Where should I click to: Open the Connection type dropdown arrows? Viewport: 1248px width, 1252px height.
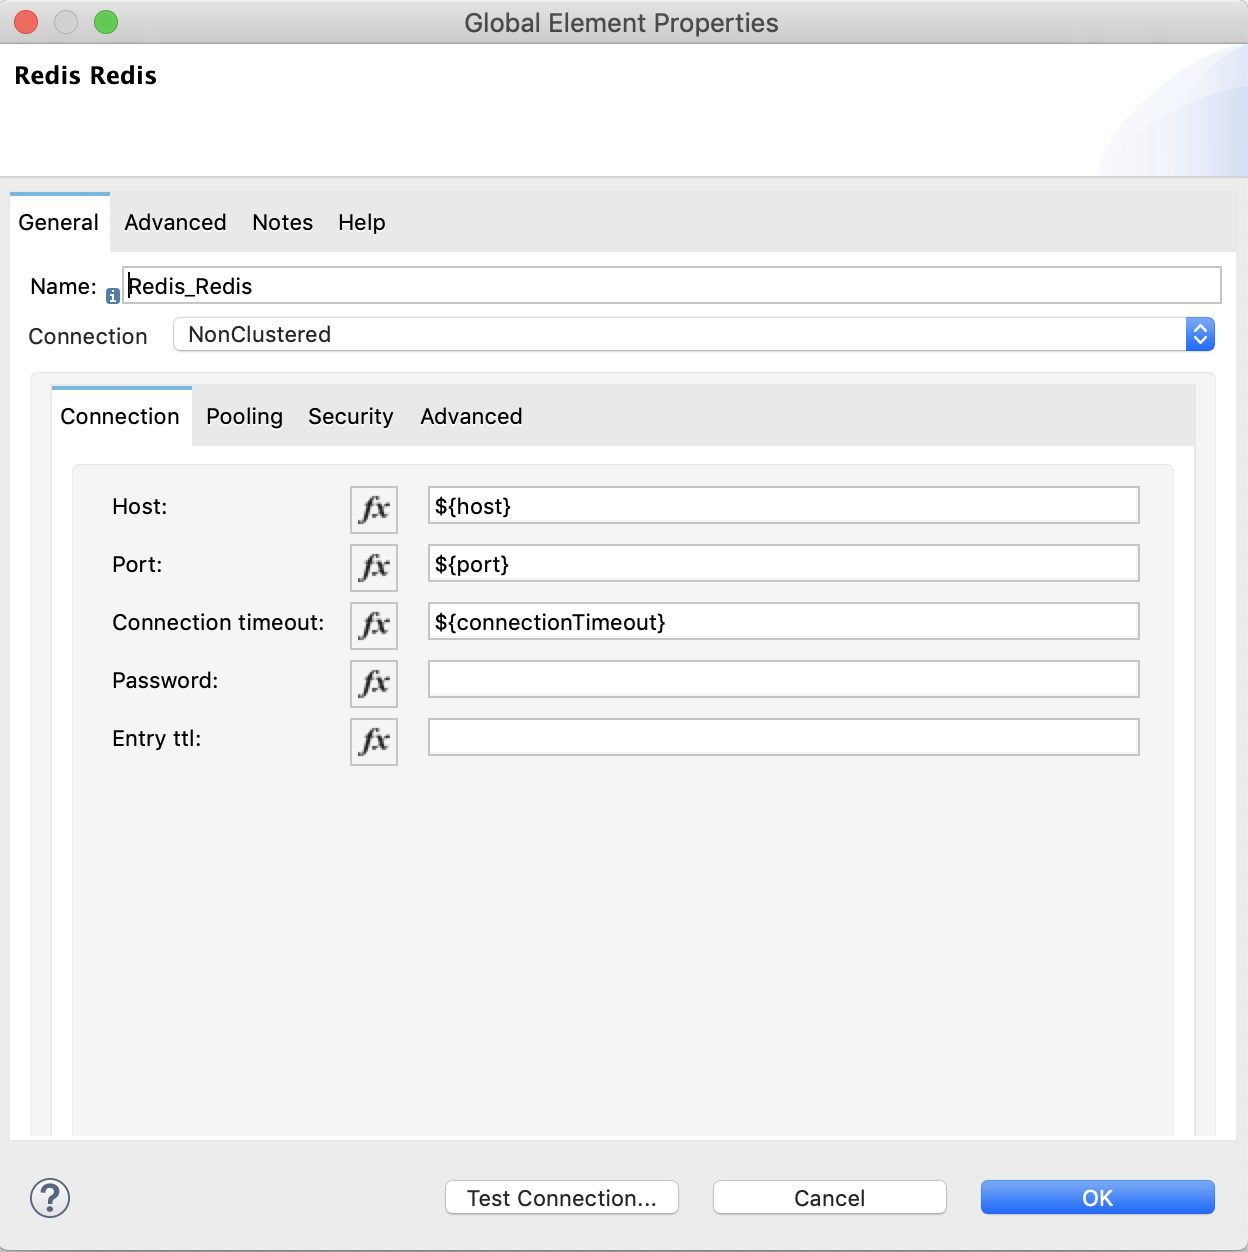point(1199,334)
